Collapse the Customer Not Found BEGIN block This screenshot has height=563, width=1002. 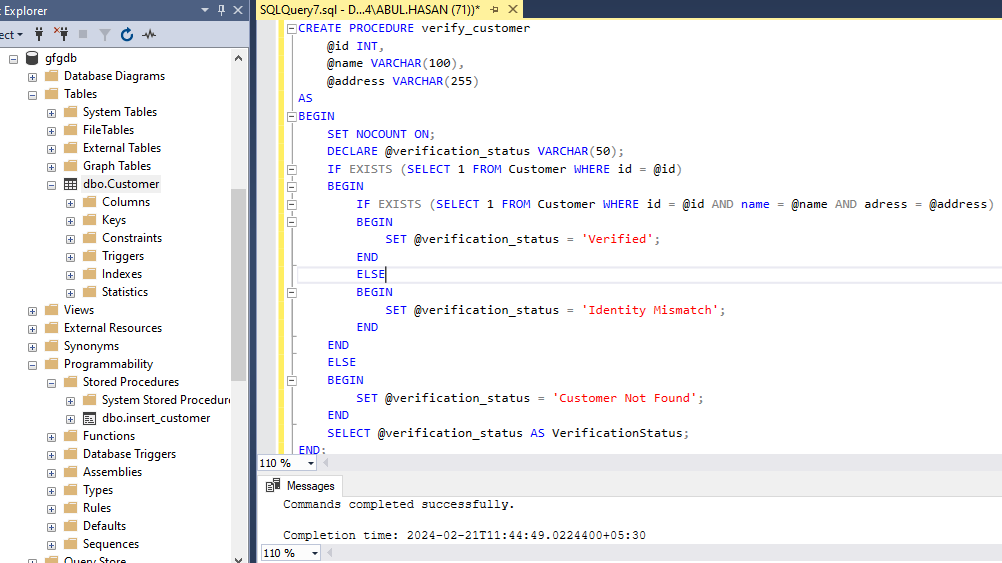(291, 380)
